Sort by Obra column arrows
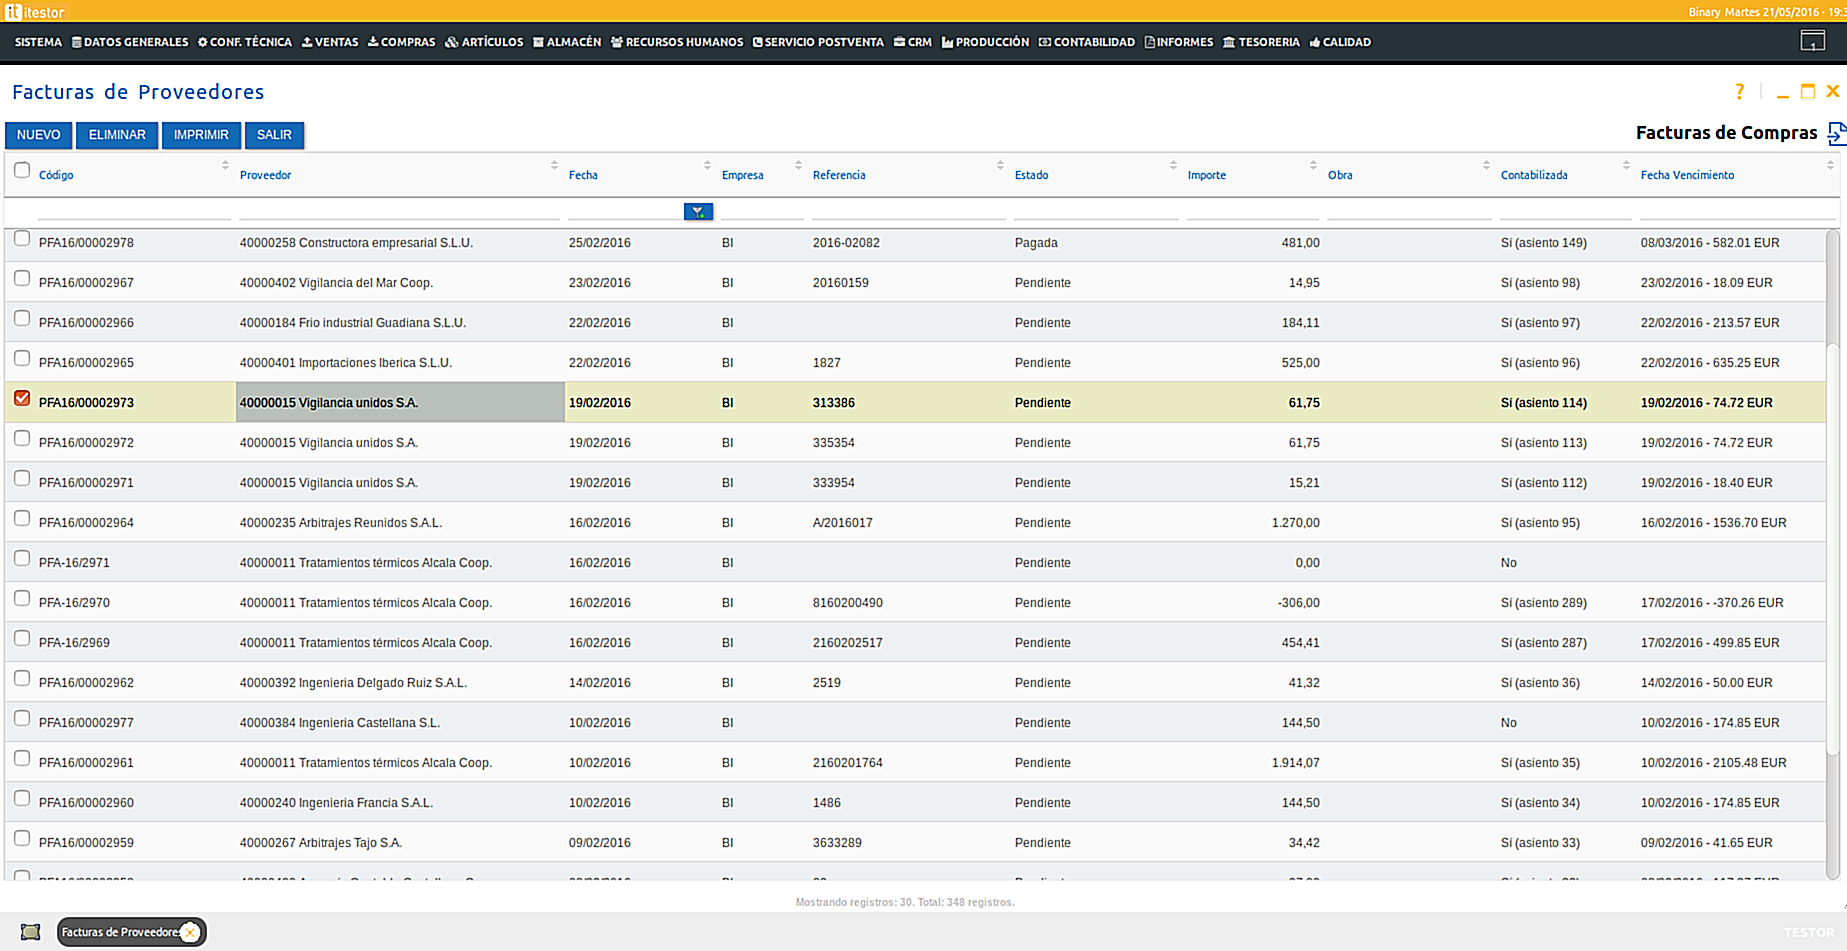This screenshot has width=1847, height=951. [1486, 165]
